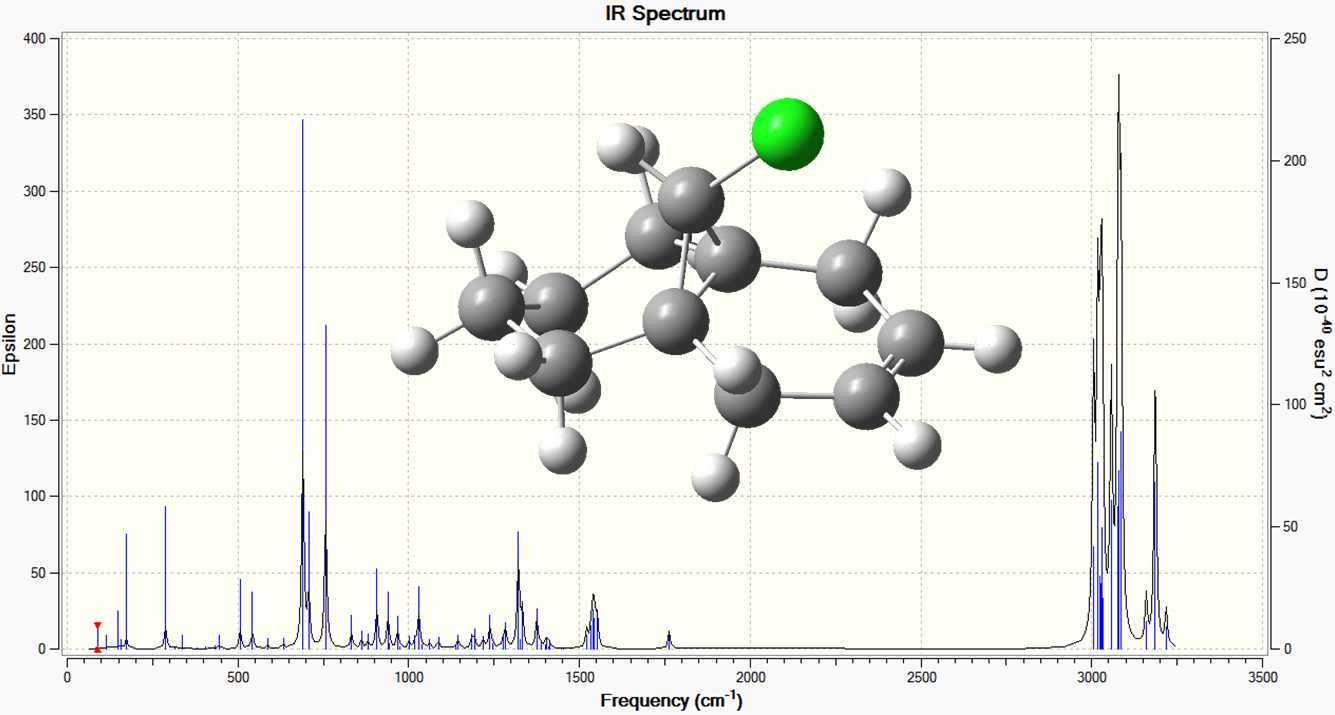The height and width of the screenshot is (715, 1335).
Task: Click the 3500 tick label on frequency axis
Action: pos(1263,676)
